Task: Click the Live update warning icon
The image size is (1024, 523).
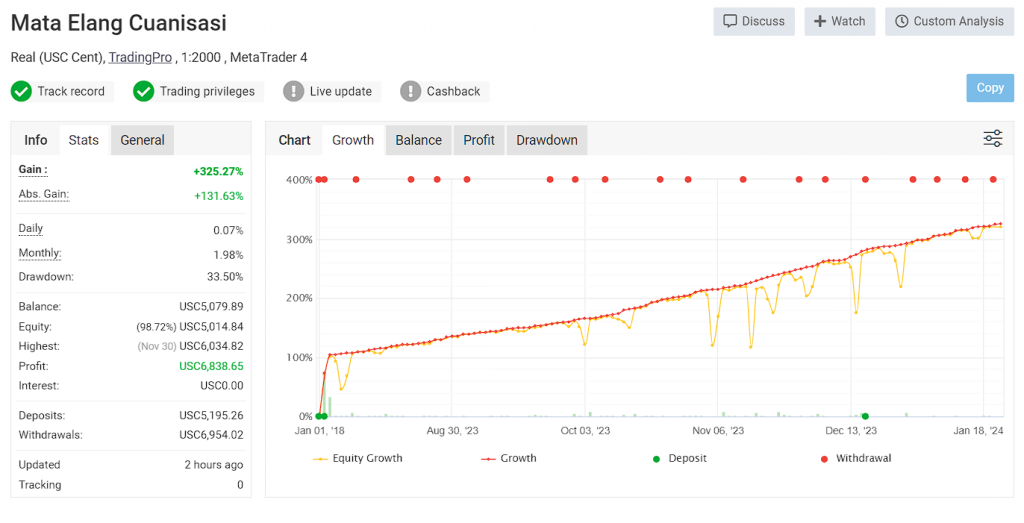Action: click(293, 91)
